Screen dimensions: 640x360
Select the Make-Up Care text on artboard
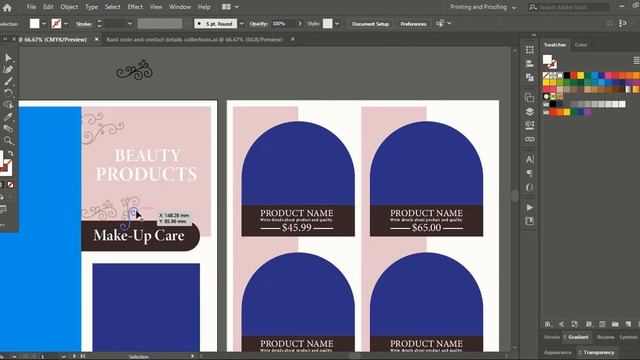(x=139, y=236)
